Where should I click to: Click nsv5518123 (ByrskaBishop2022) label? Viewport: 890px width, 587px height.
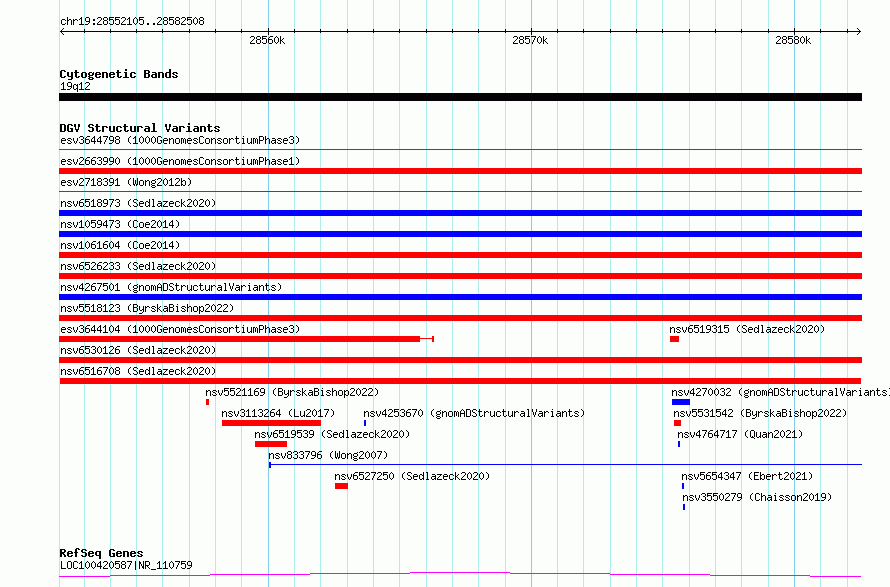click(147, 308)
